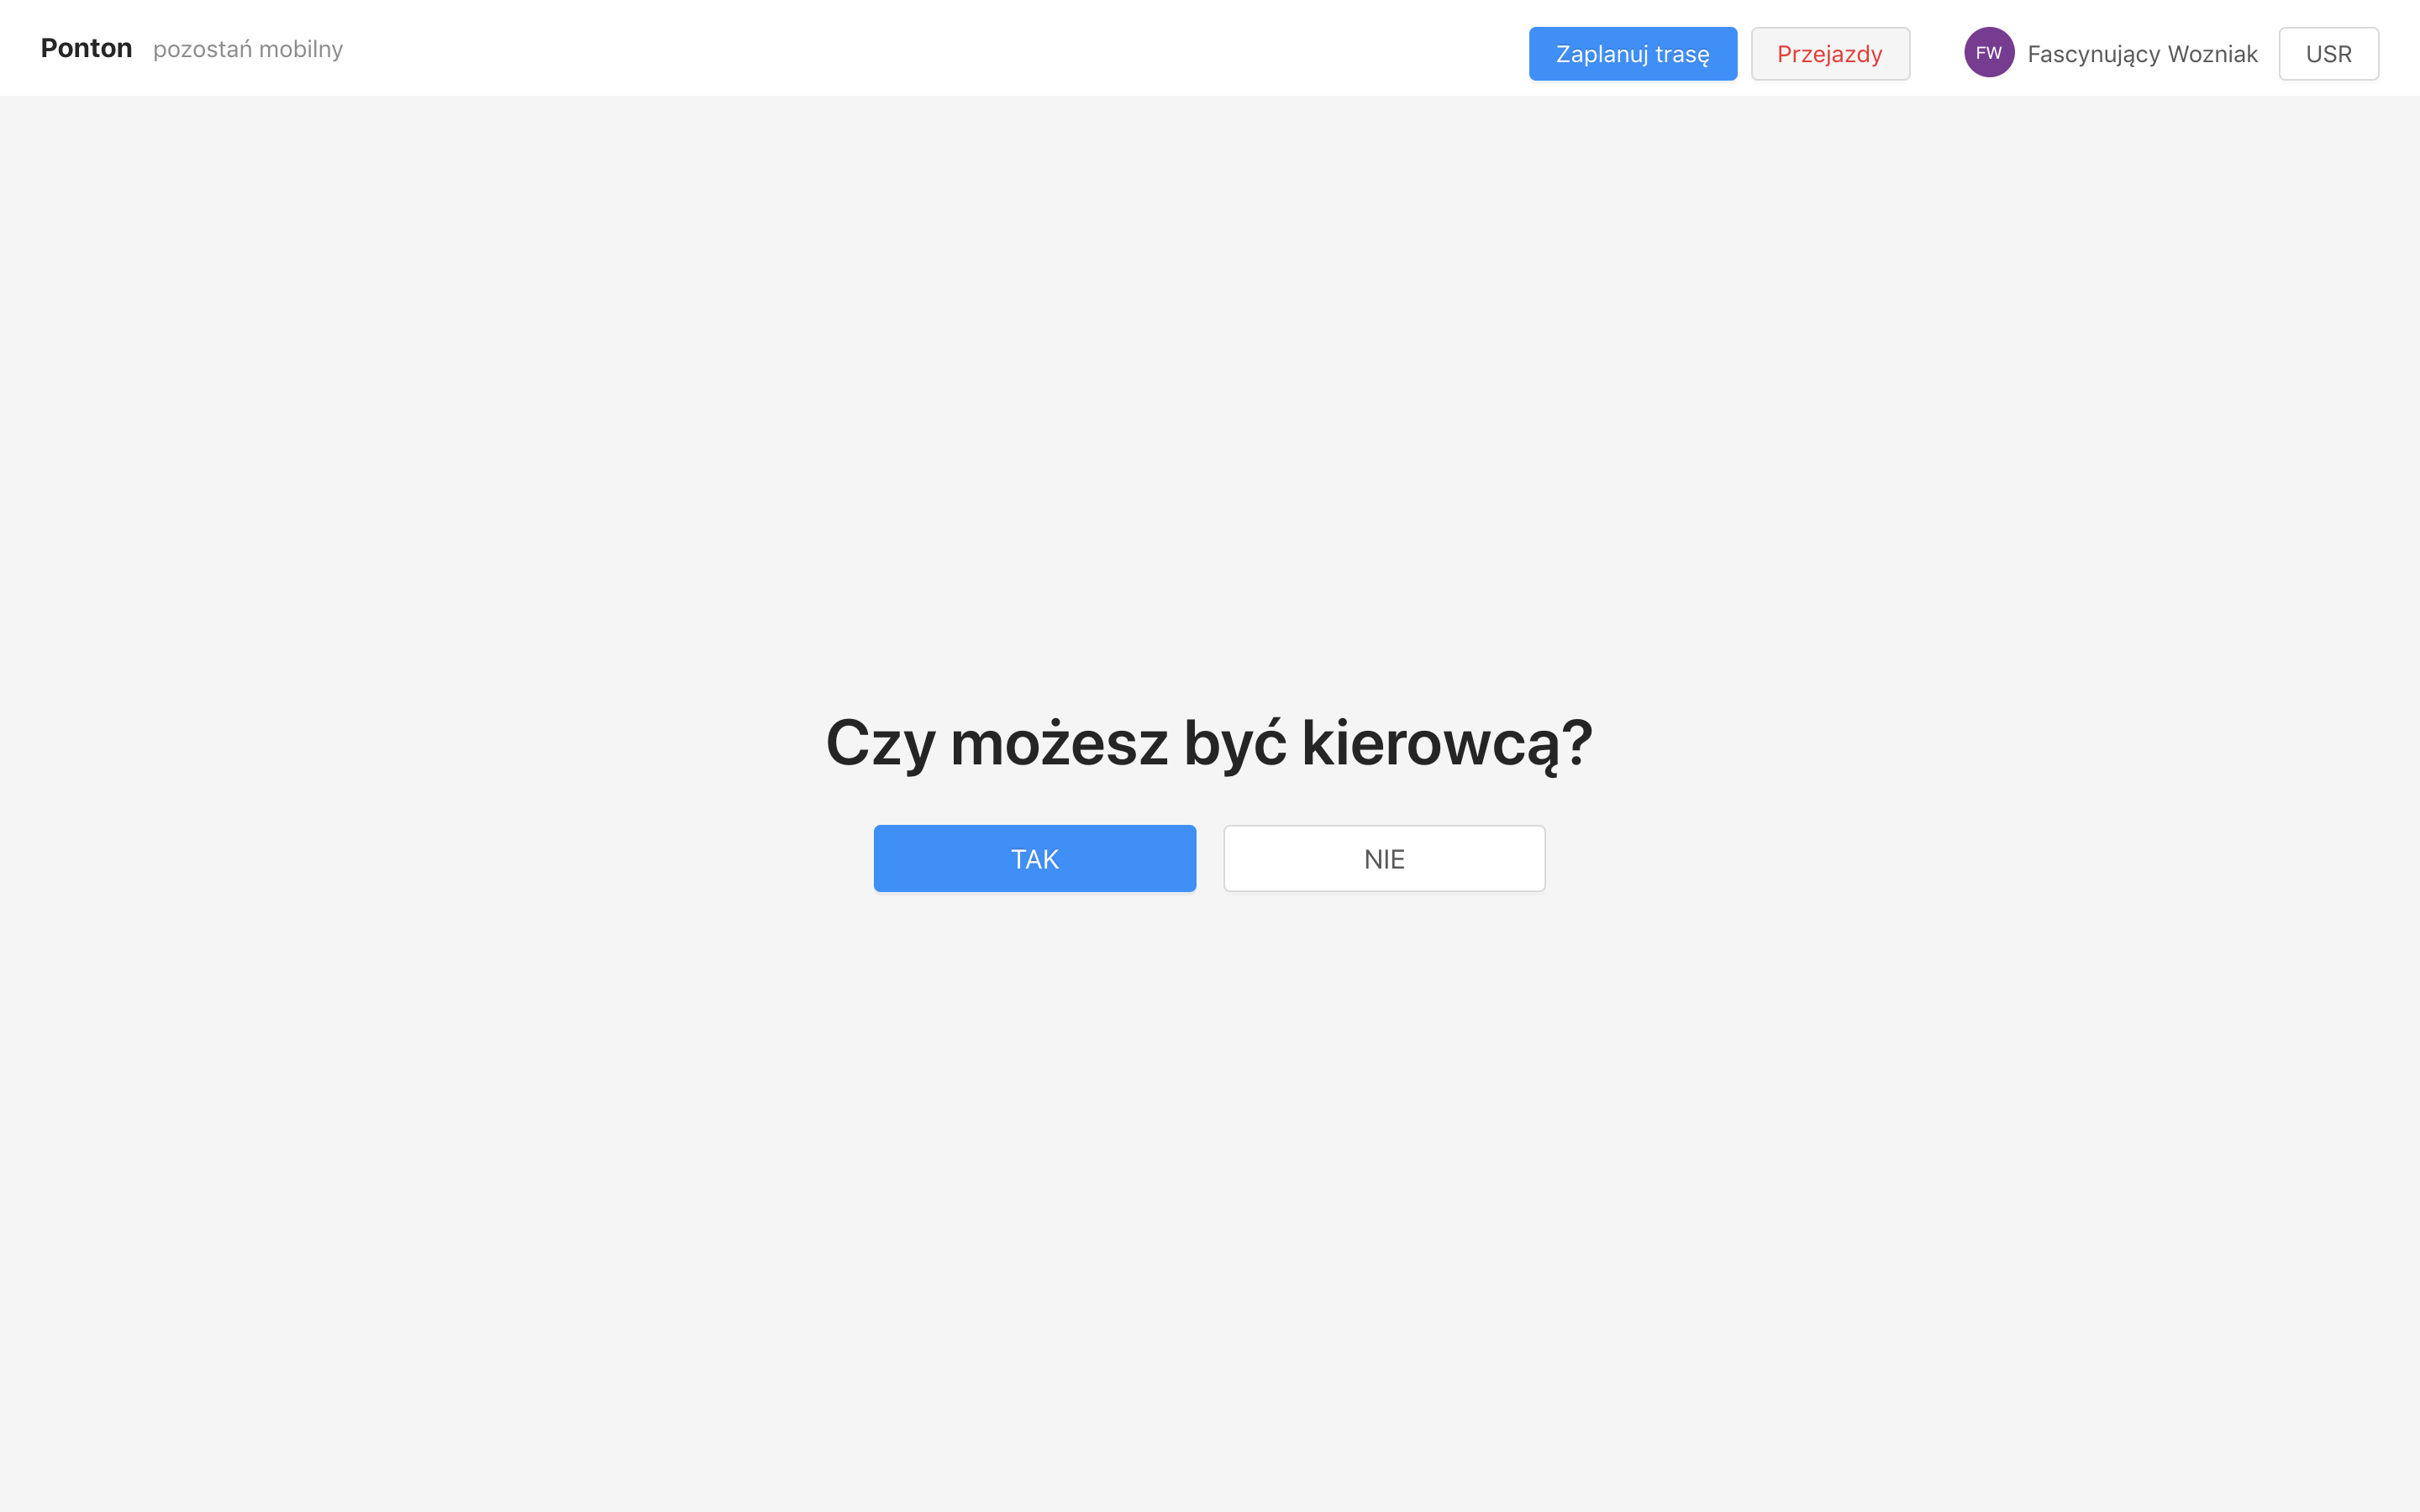
Task: View rides using the red-text Przejazdy button
Action: pyautogui.click(x=1829, y=54)
